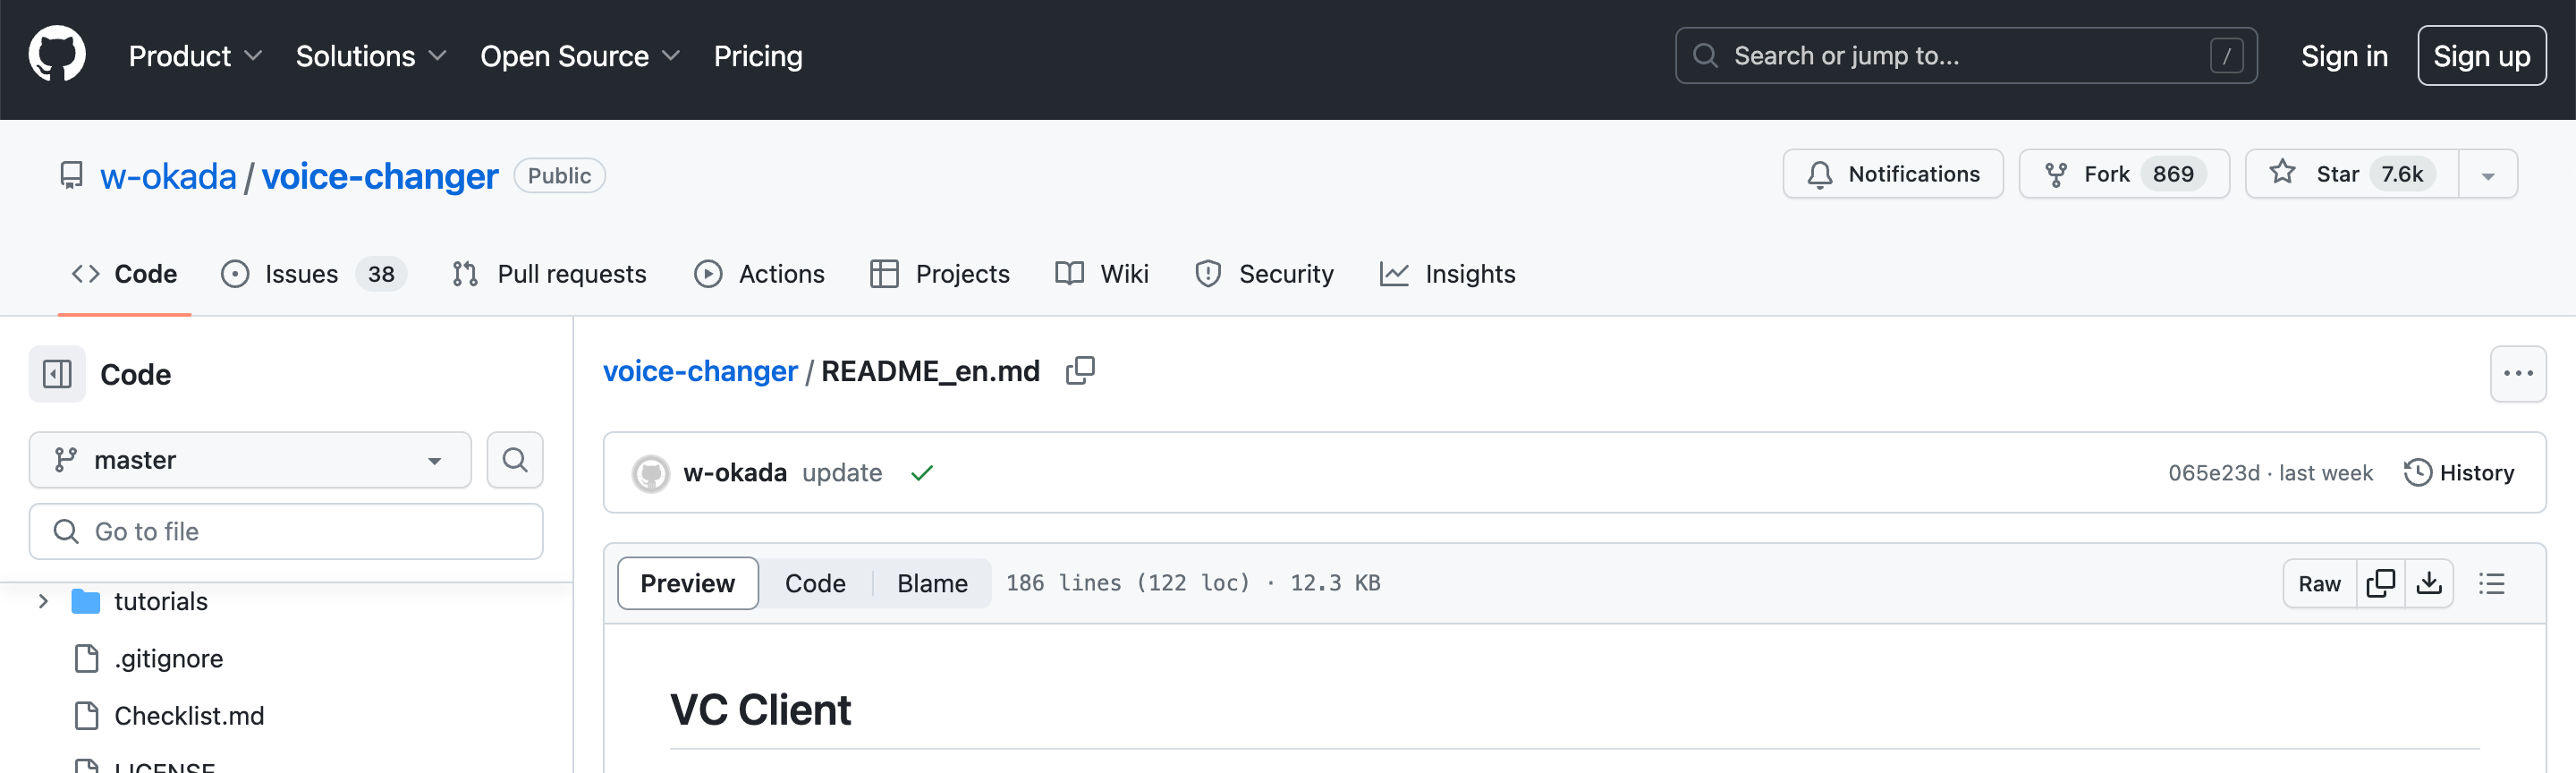Expand the tutorials folder chevron

point(43,601)
